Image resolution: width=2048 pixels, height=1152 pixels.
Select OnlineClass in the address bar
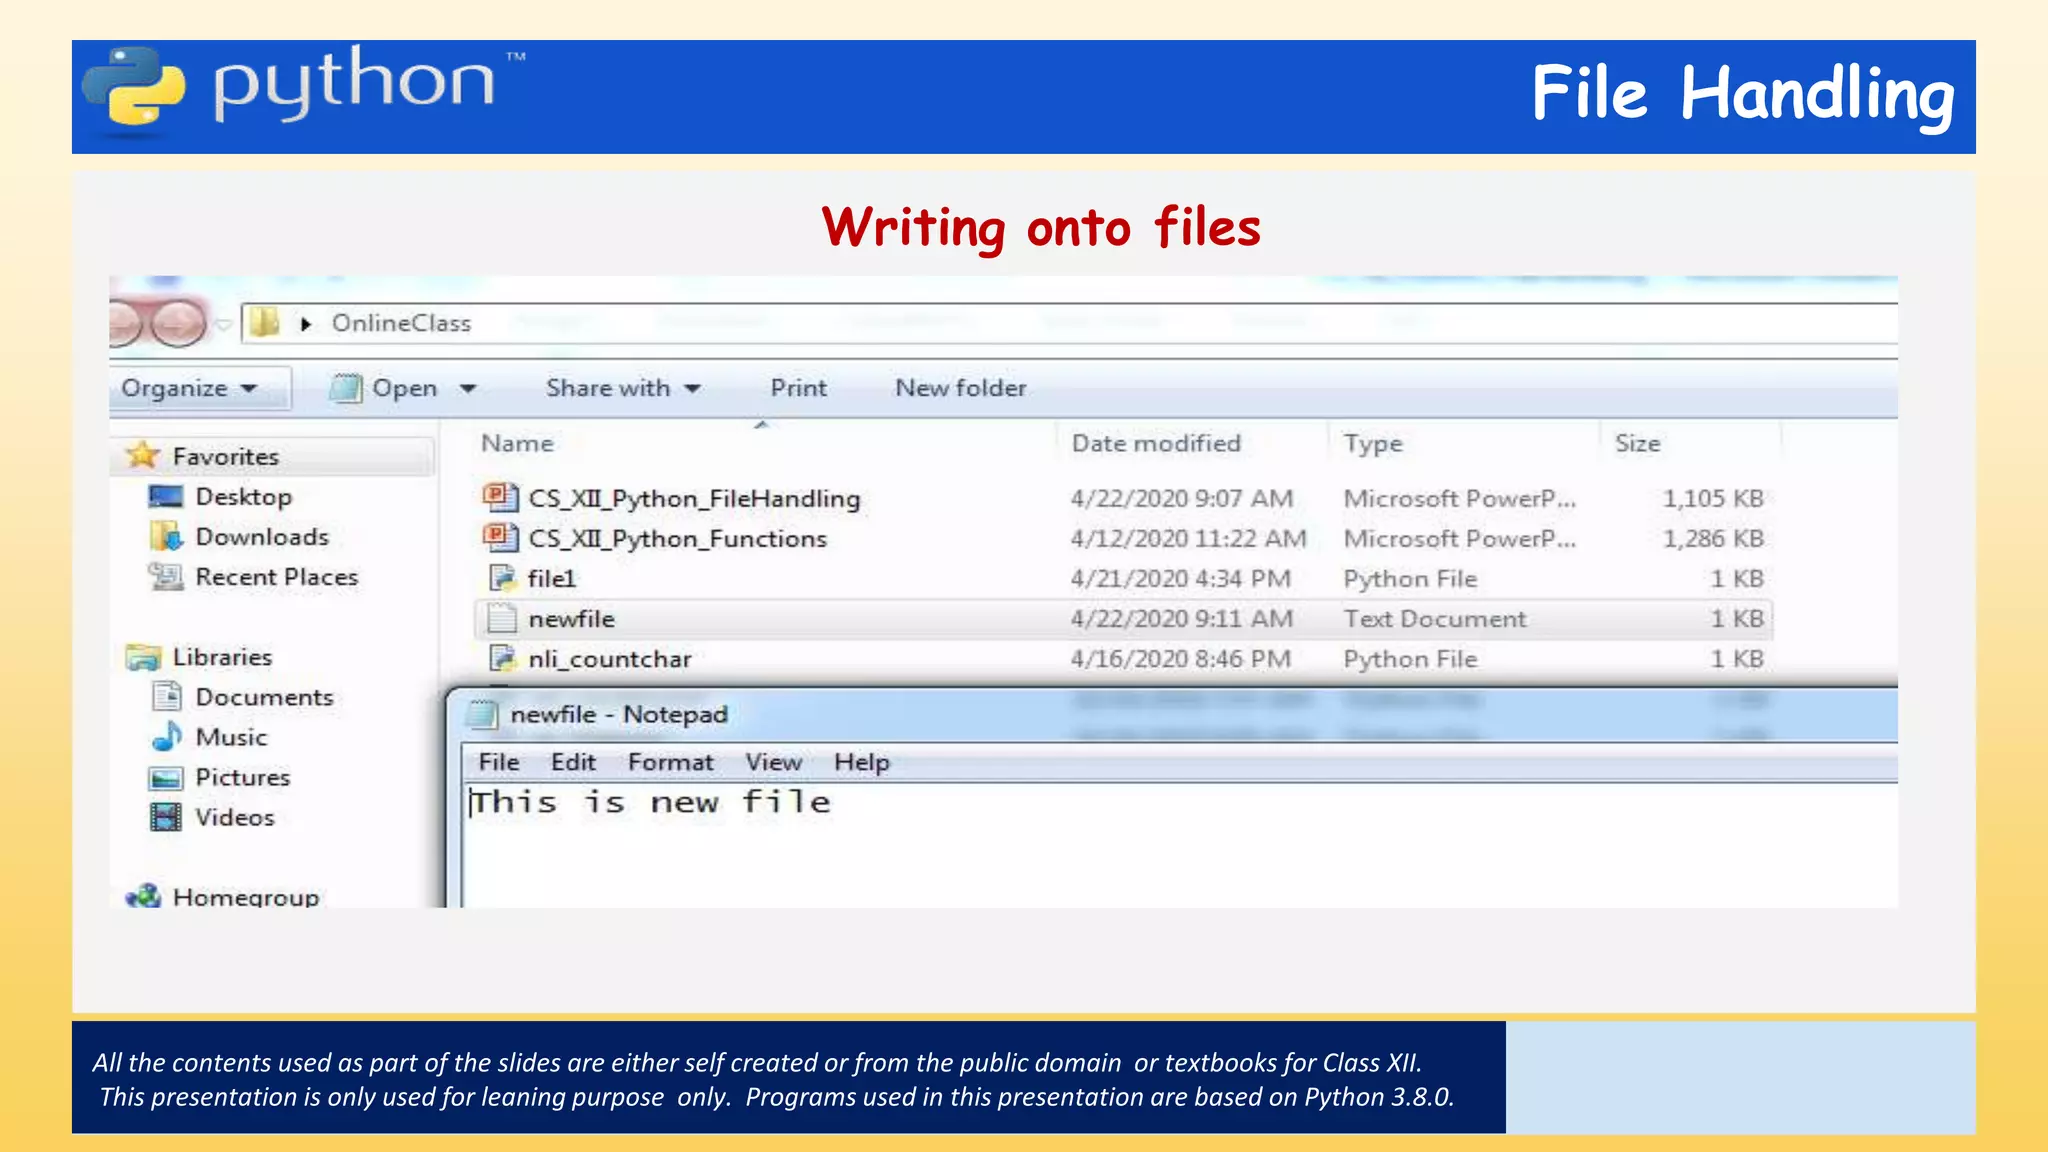pos(401,323)
